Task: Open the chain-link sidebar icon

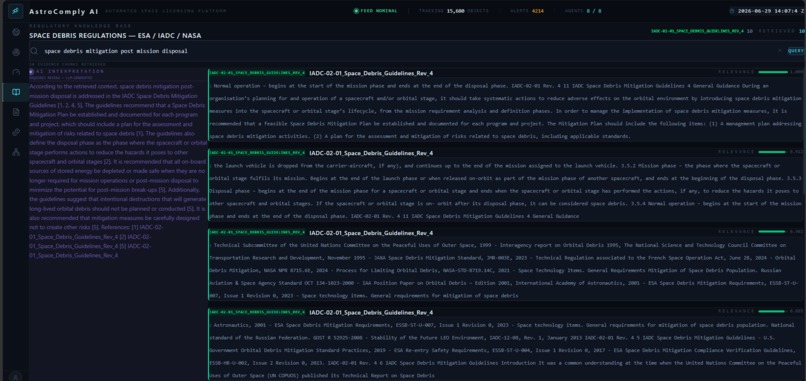Action: pyautogui.click(x=16, y=132)
